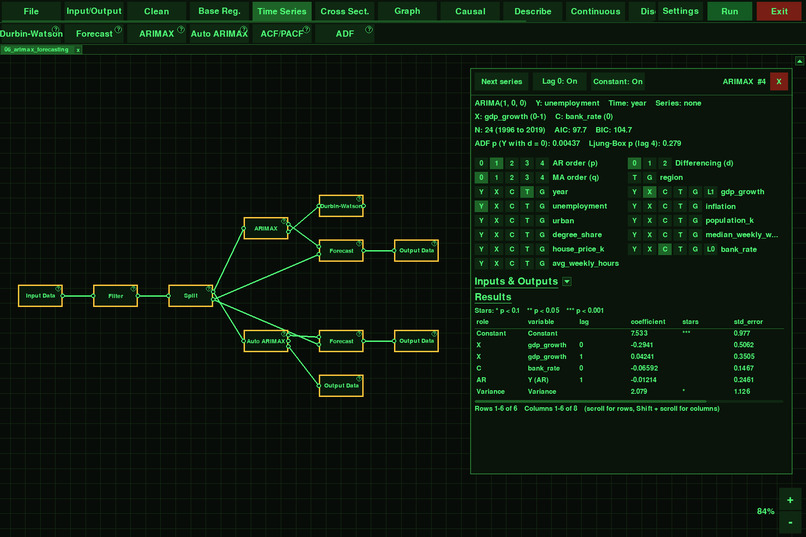Set Differencing (d) to 1

[x=649, y=163]
